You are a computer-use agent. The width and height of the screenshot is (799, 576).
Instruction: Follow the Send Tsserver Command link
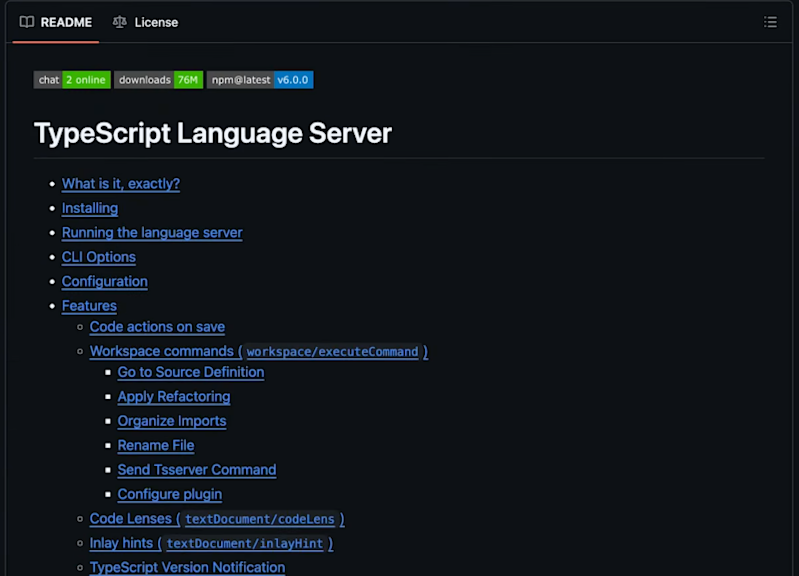(x=197, y=470)
